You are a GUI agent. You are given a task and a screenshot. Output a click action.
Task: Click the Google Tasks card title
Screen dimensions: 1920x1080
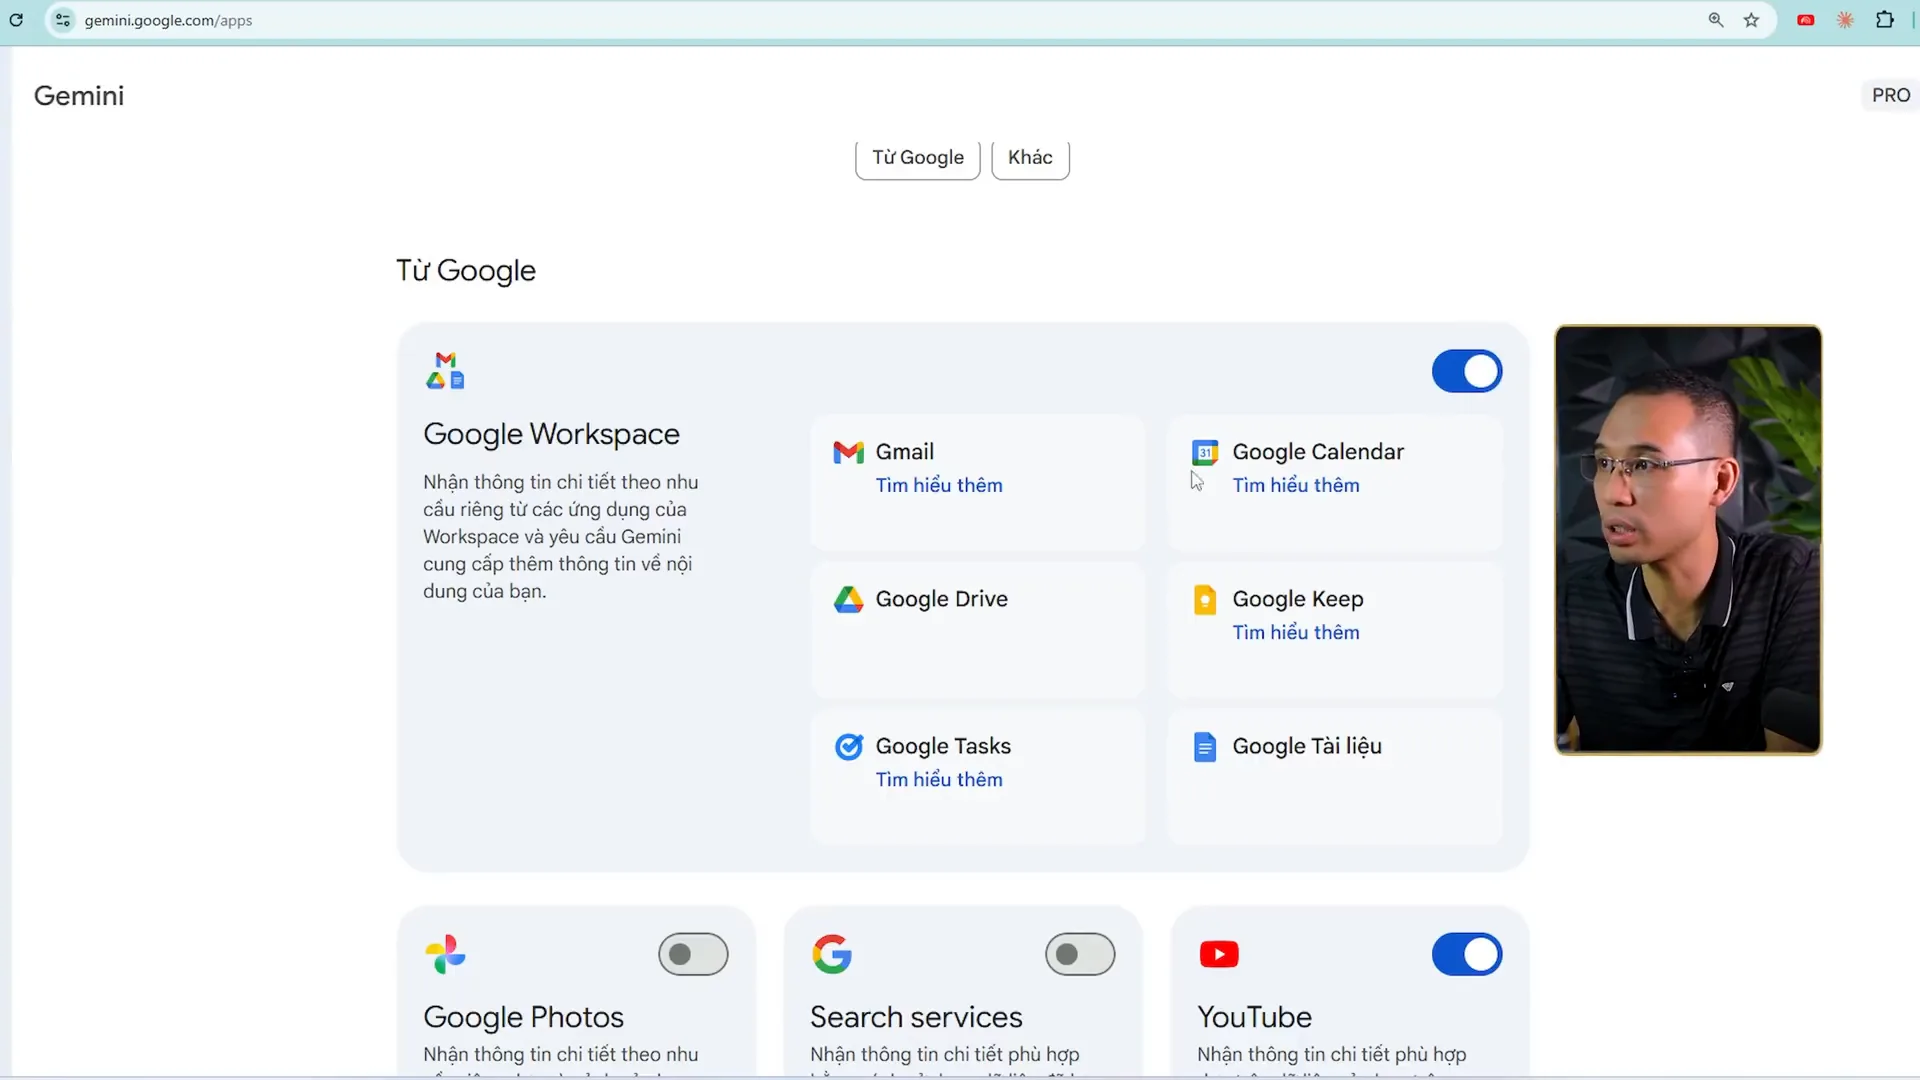click(x=943, y=746)
